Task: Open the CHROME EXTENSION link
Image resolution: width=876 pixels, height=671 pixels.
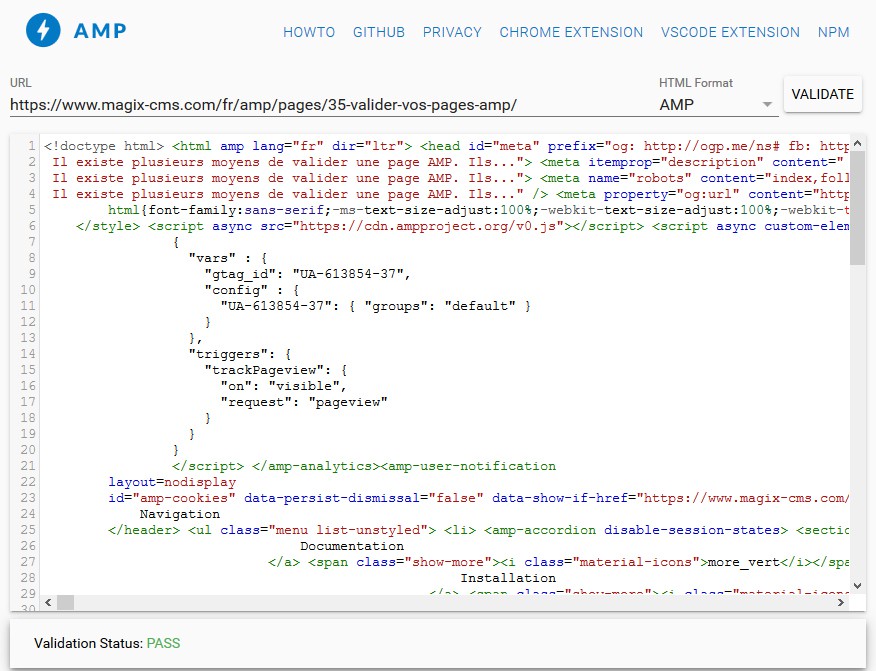Action: click(571, 32)
